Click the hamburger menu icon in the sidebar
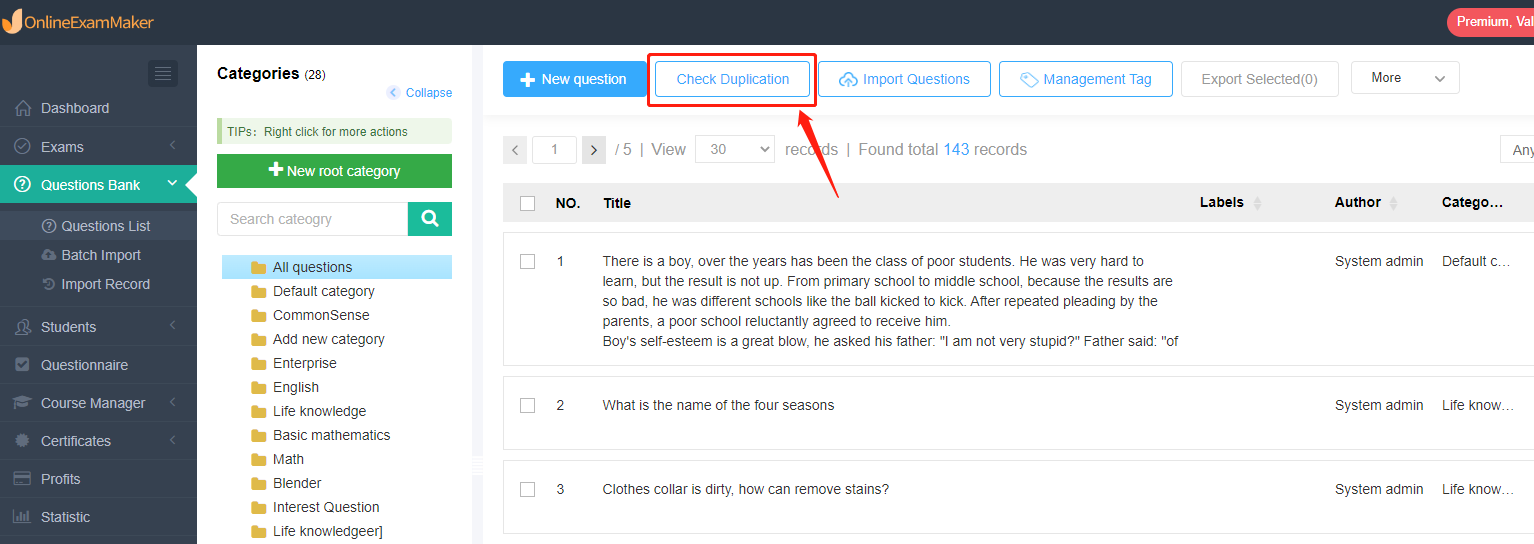The image size is (1534, 544). point(163,73)
